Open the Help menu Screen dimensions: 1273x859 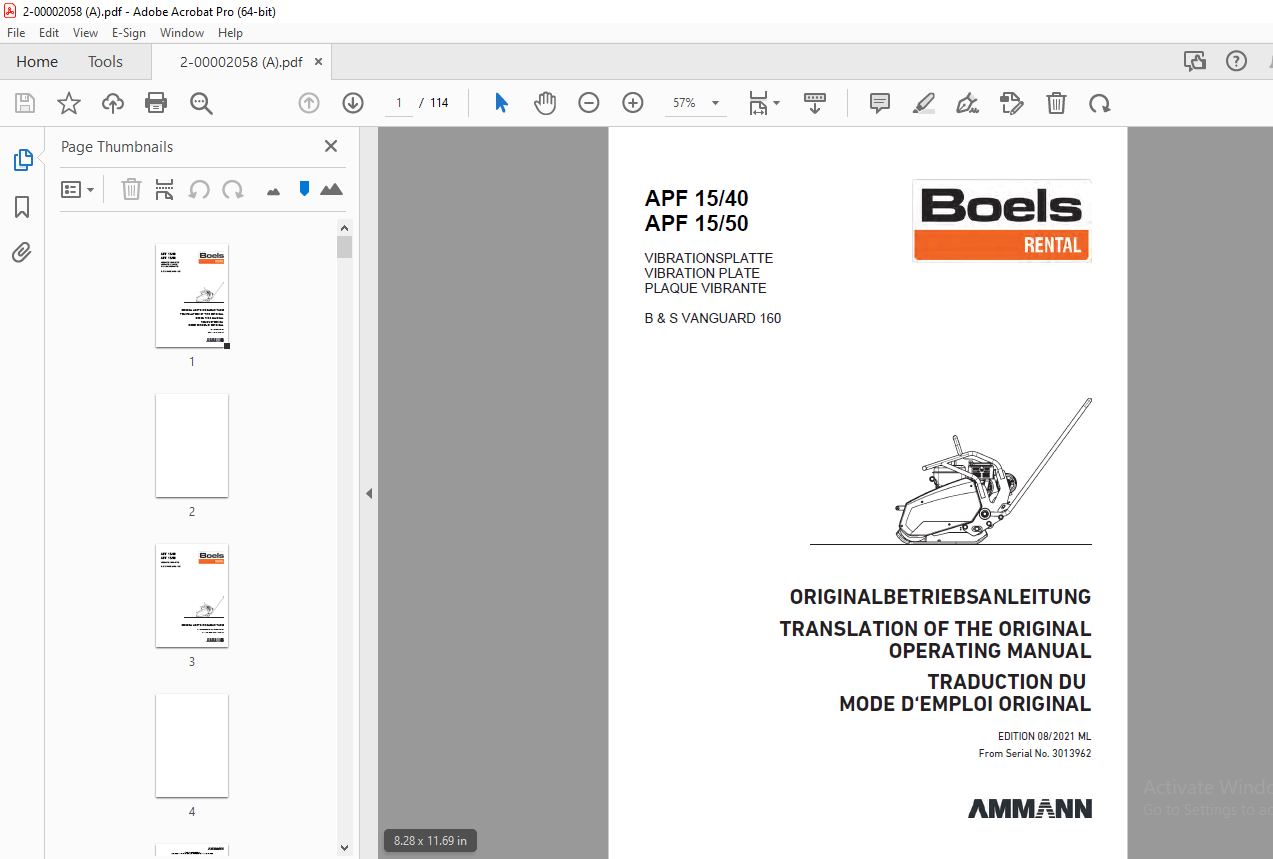click(x=230, y=32)
